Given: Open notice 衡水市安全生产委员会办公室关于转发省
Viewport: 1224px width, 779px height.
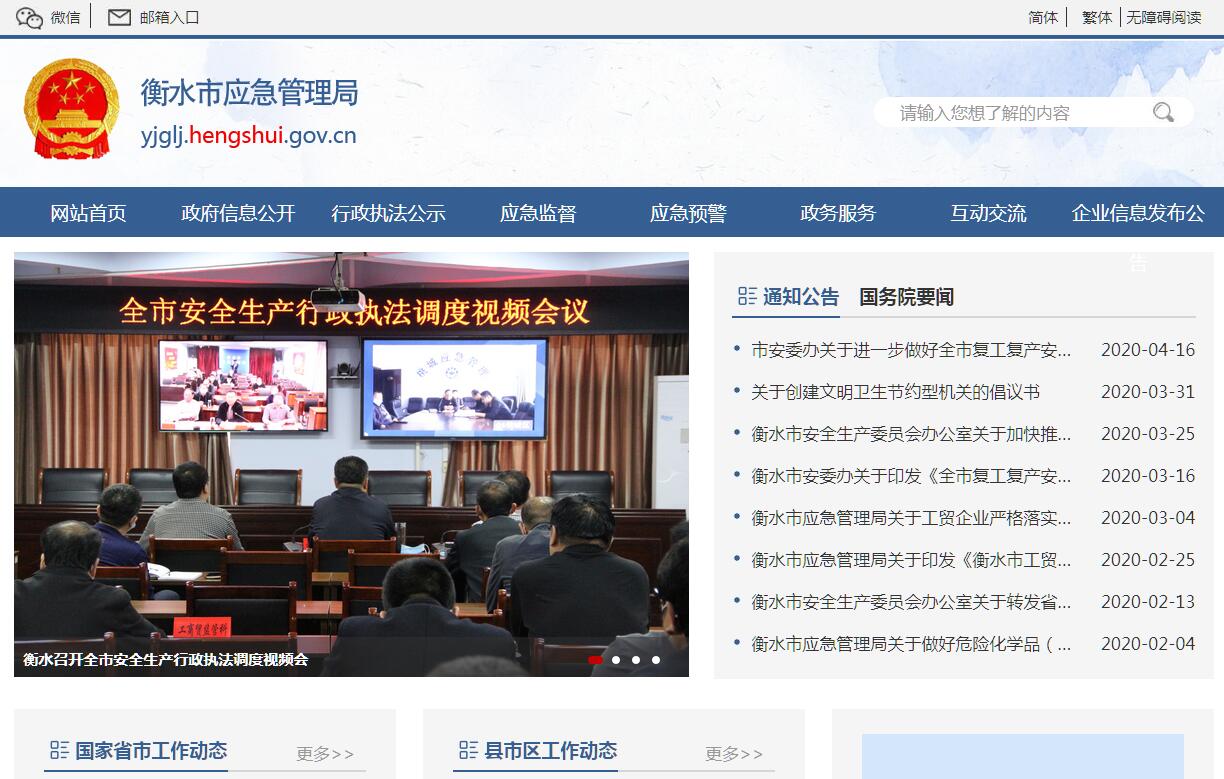Looking at the screenshot, I should point(911,602).
